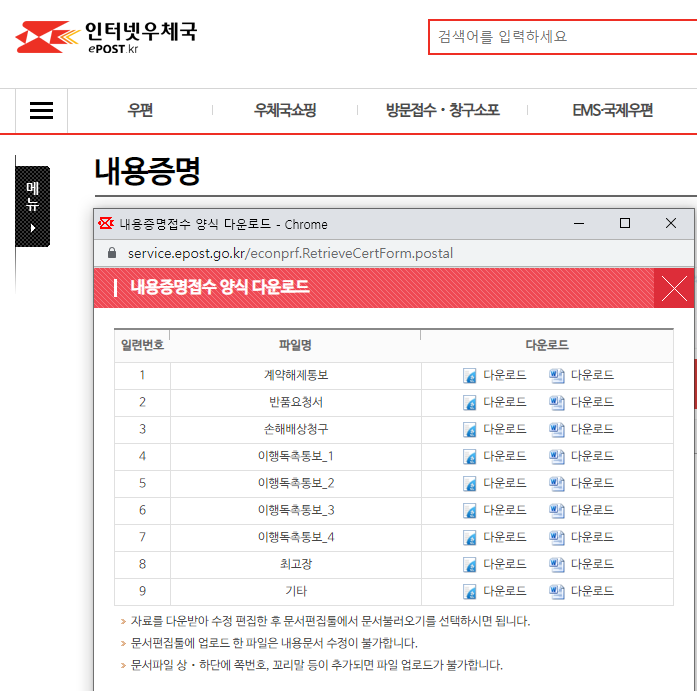Minimize the Chrome popup window

point(579,224)
